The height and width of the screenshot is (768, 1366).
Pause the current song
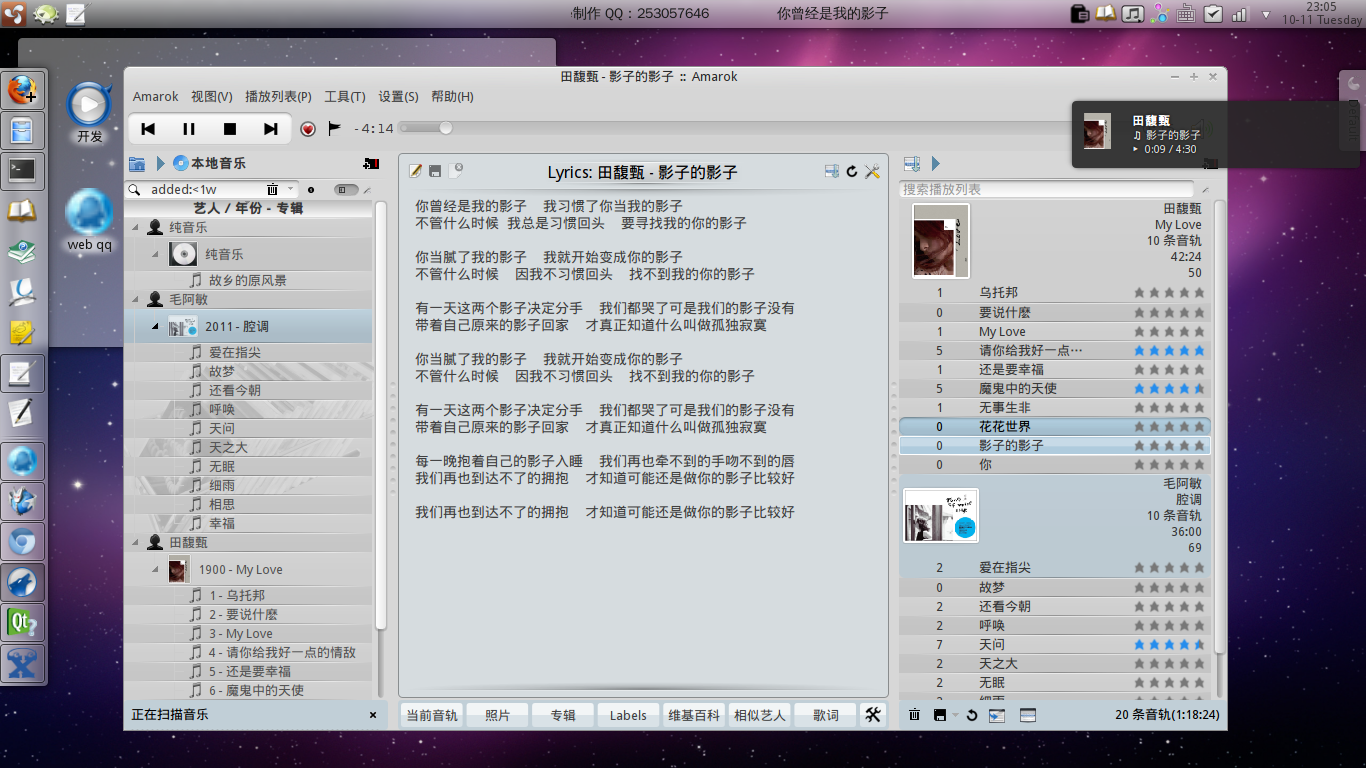point(189,129)
